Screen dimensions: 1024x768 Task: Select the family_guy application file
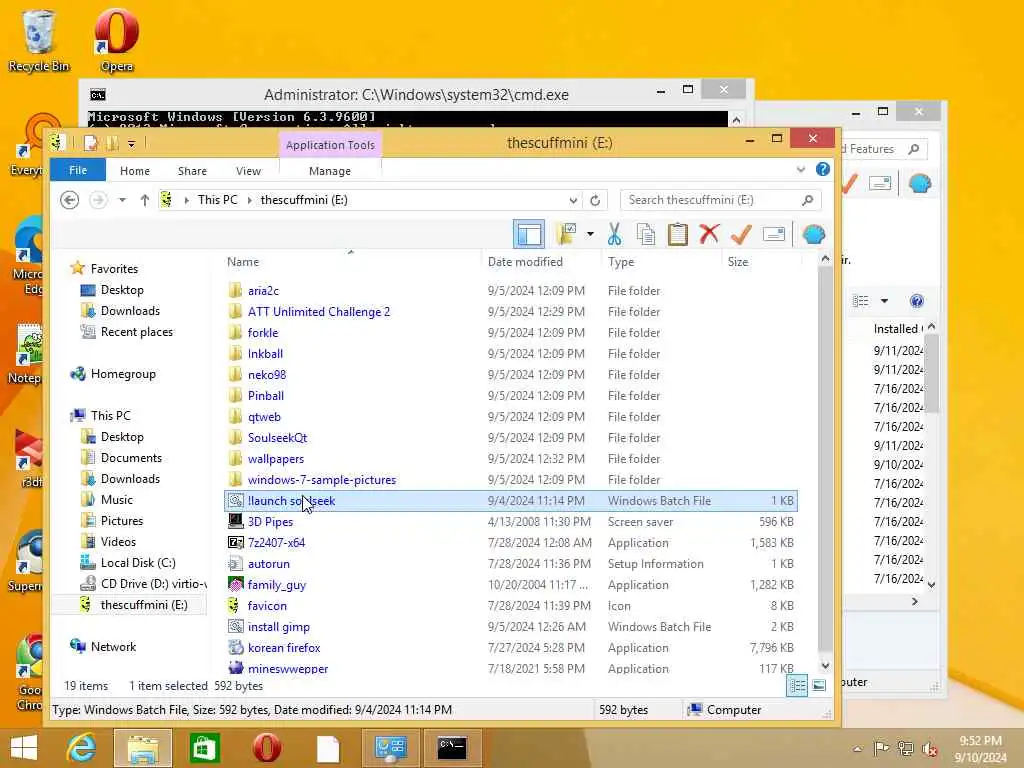(x=277, y=584)
